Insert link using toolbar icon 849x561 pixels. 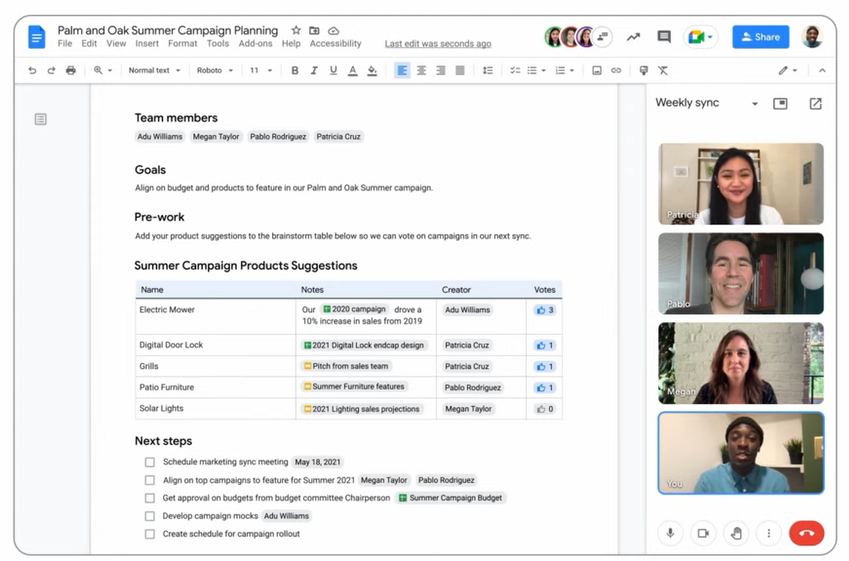[616, 71]
